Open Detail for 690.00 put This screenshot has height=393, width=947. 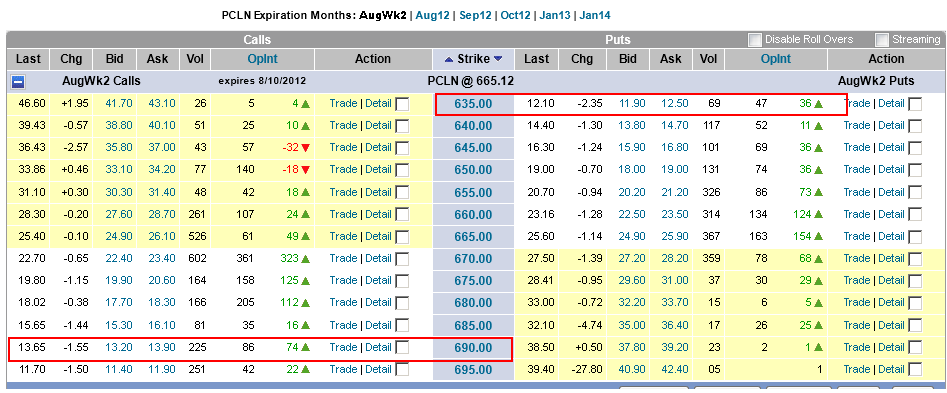click(891, 347)
